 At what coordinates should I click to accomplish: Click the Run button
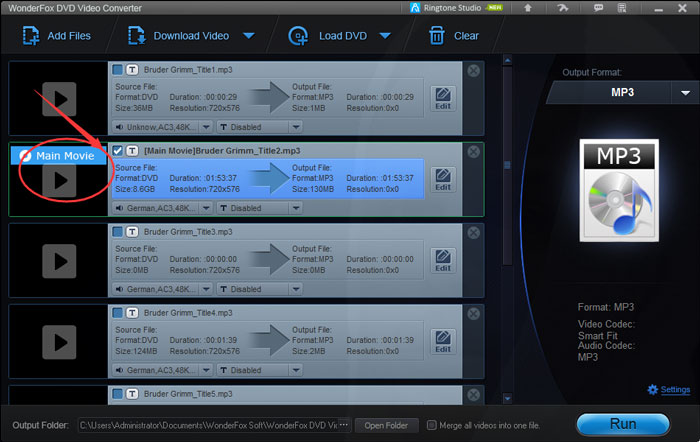click(x=623, y=424)
